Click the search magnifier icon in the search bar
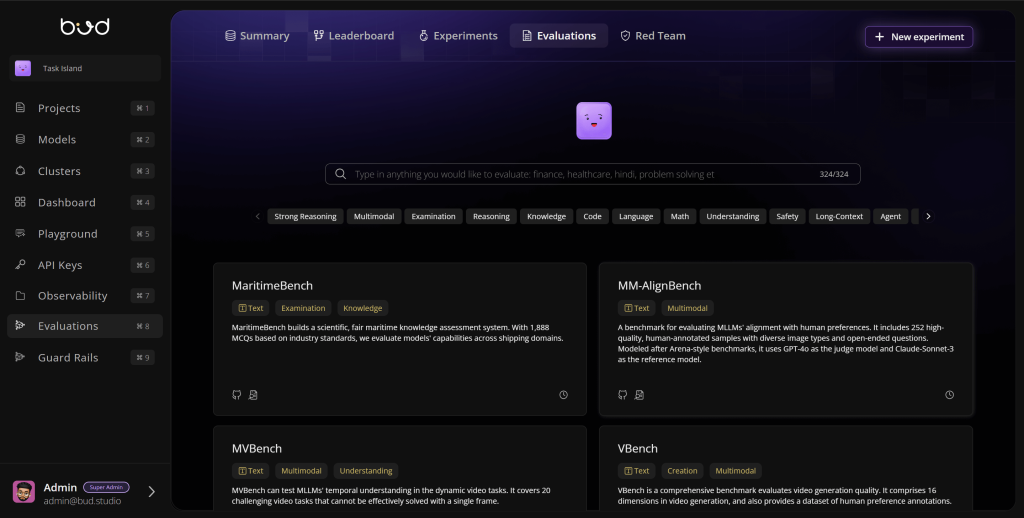The width and height of the screenshot is (1024, 518). click(x=341, y=174)
